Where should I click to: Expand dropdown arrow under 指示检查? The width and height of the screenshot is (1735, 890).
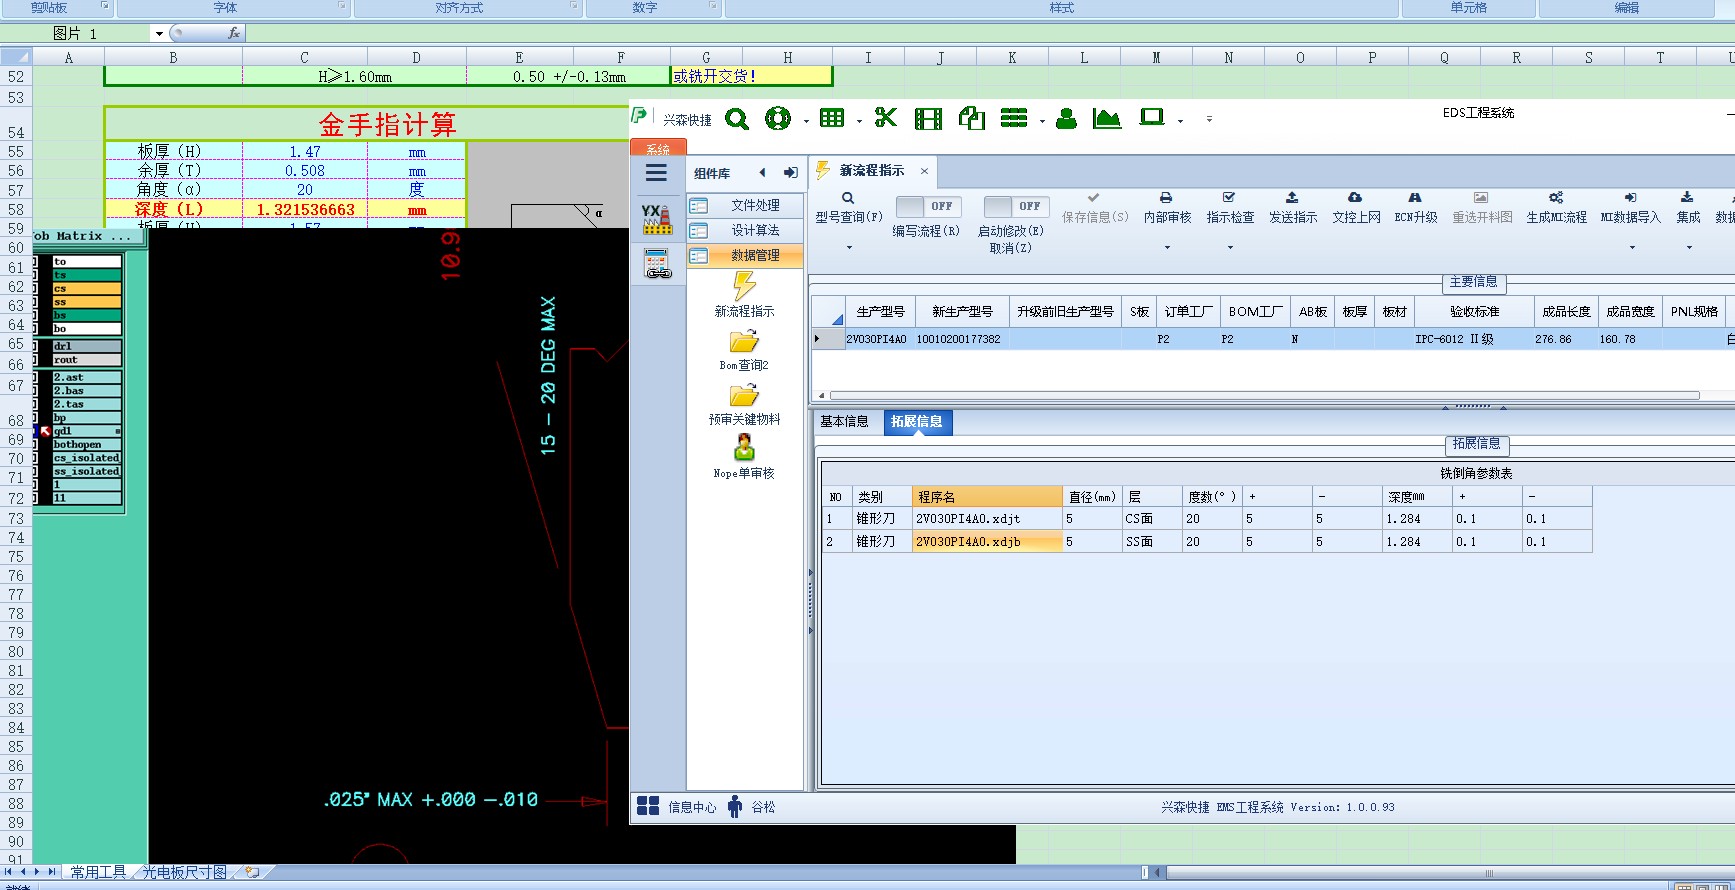[1230, 248]
